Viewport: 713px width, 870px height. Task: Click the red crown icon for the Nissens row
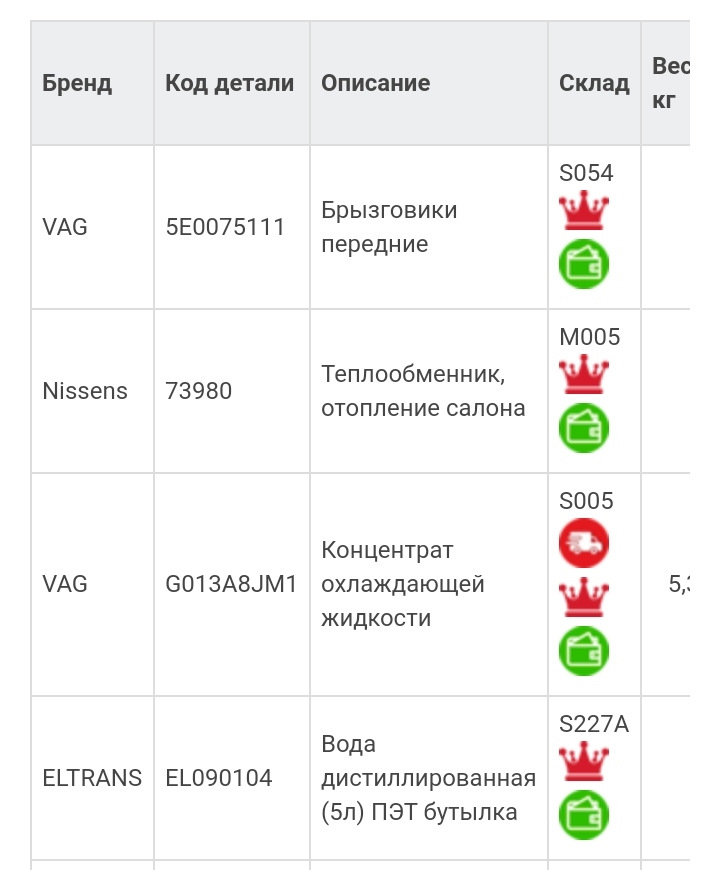584,375
